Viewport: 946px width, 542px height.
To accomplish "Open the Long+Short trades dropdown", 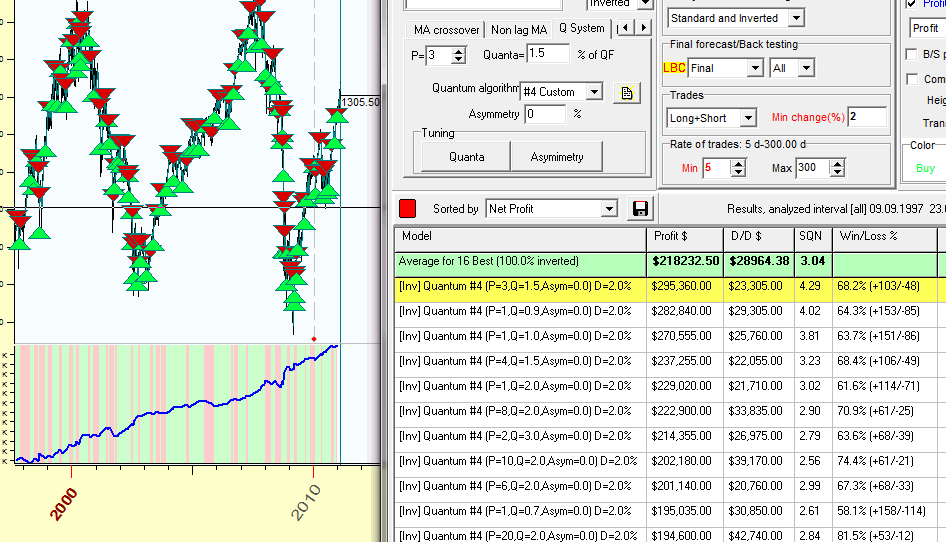I will coord(747,118).
